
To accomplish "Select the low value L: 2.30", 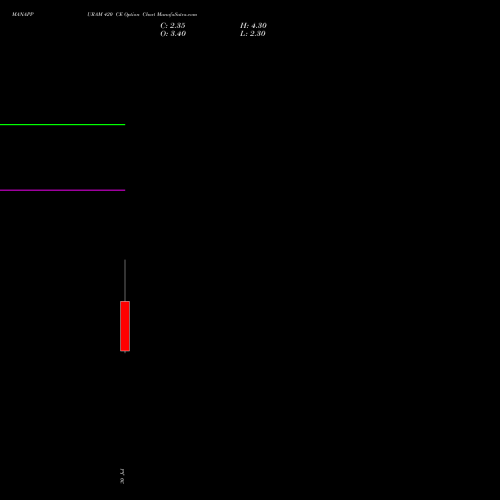I will [x=253, y=34].
